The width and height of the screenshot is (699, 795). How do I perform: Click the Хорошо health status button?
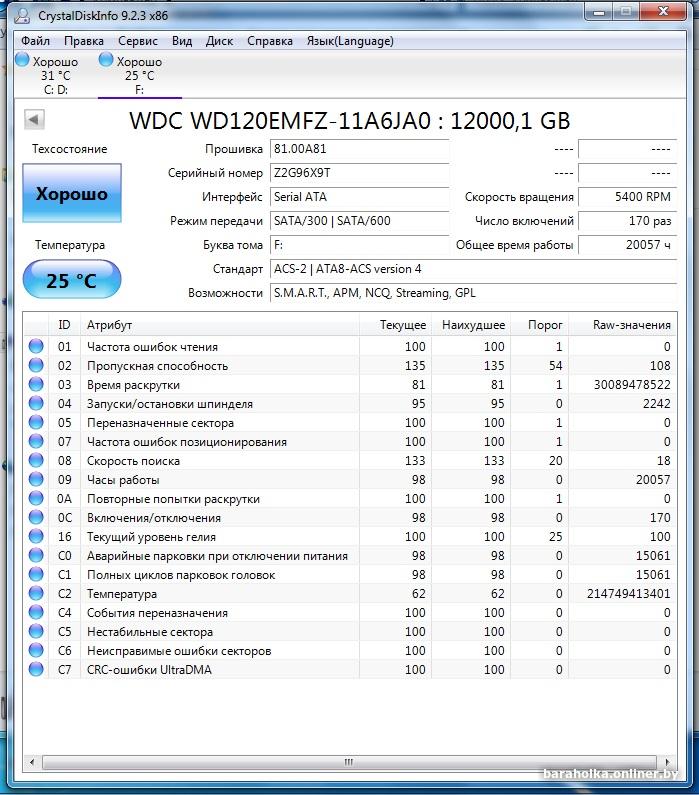point(71,193)
